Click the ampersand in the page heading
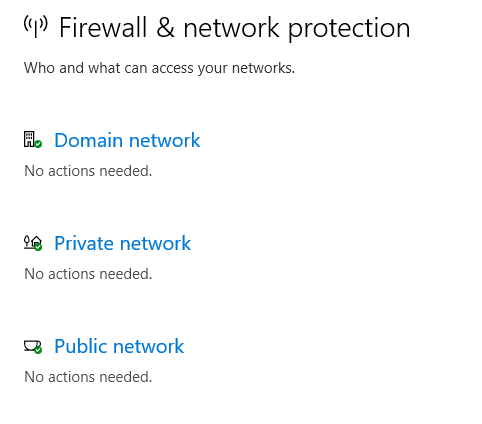This screenshot has width=482, height=424. [x=165, y=27]
